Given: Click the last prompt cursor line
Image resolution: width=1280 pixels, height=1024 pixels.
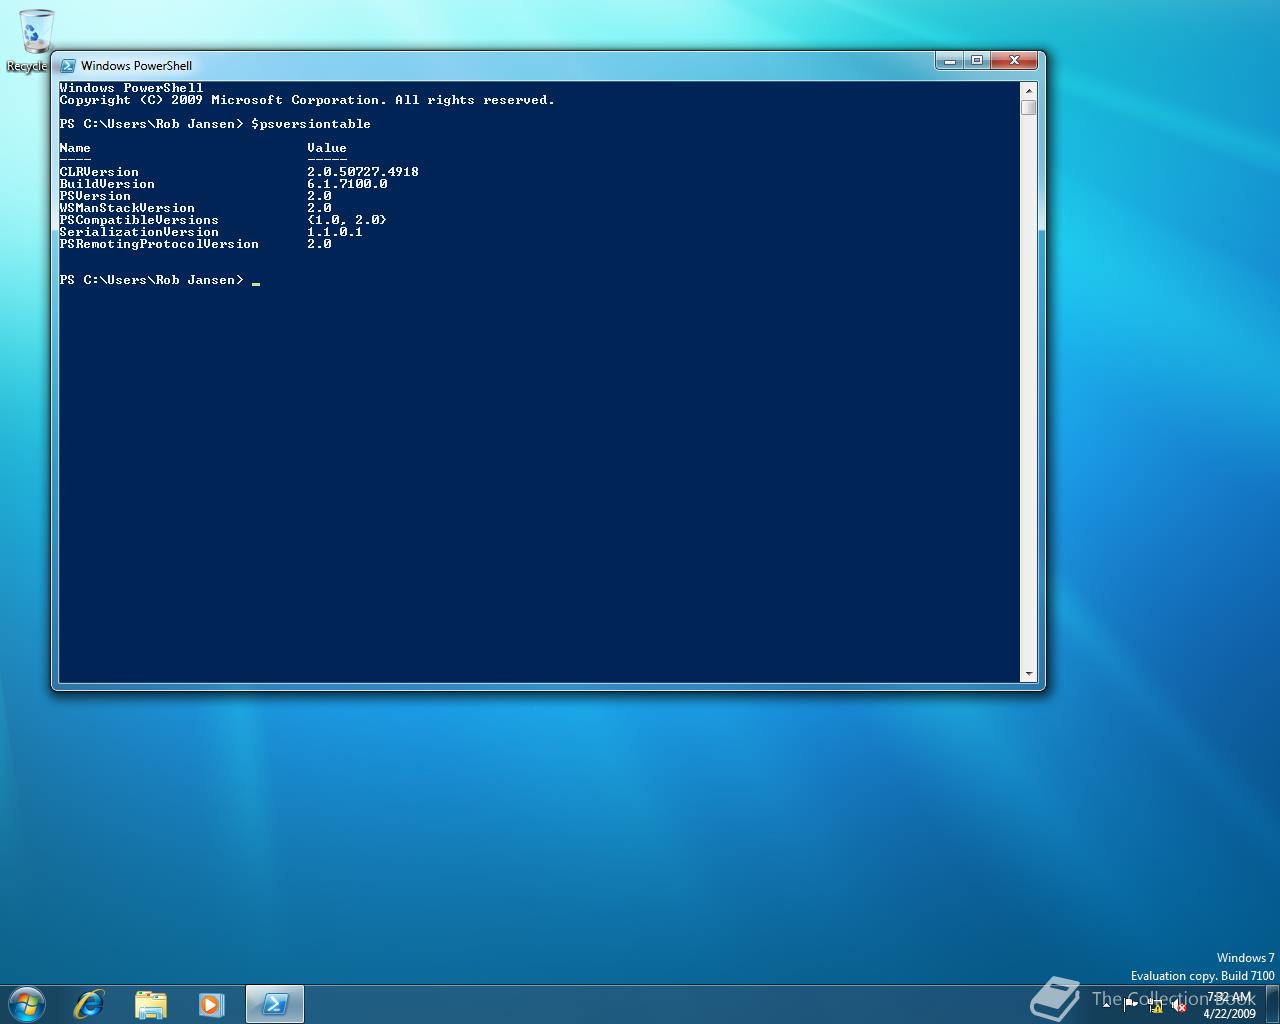Looking at the screenshot, I should (160, 280).
